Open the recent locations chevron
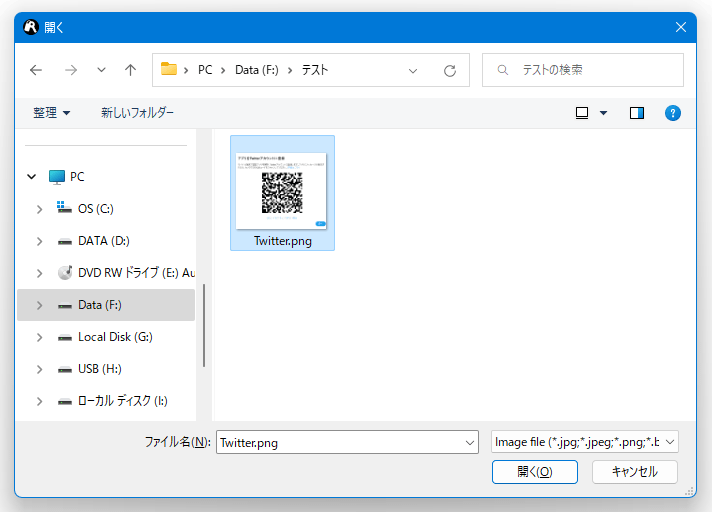Viewport: 712px width, 512px height. point(101,70)
